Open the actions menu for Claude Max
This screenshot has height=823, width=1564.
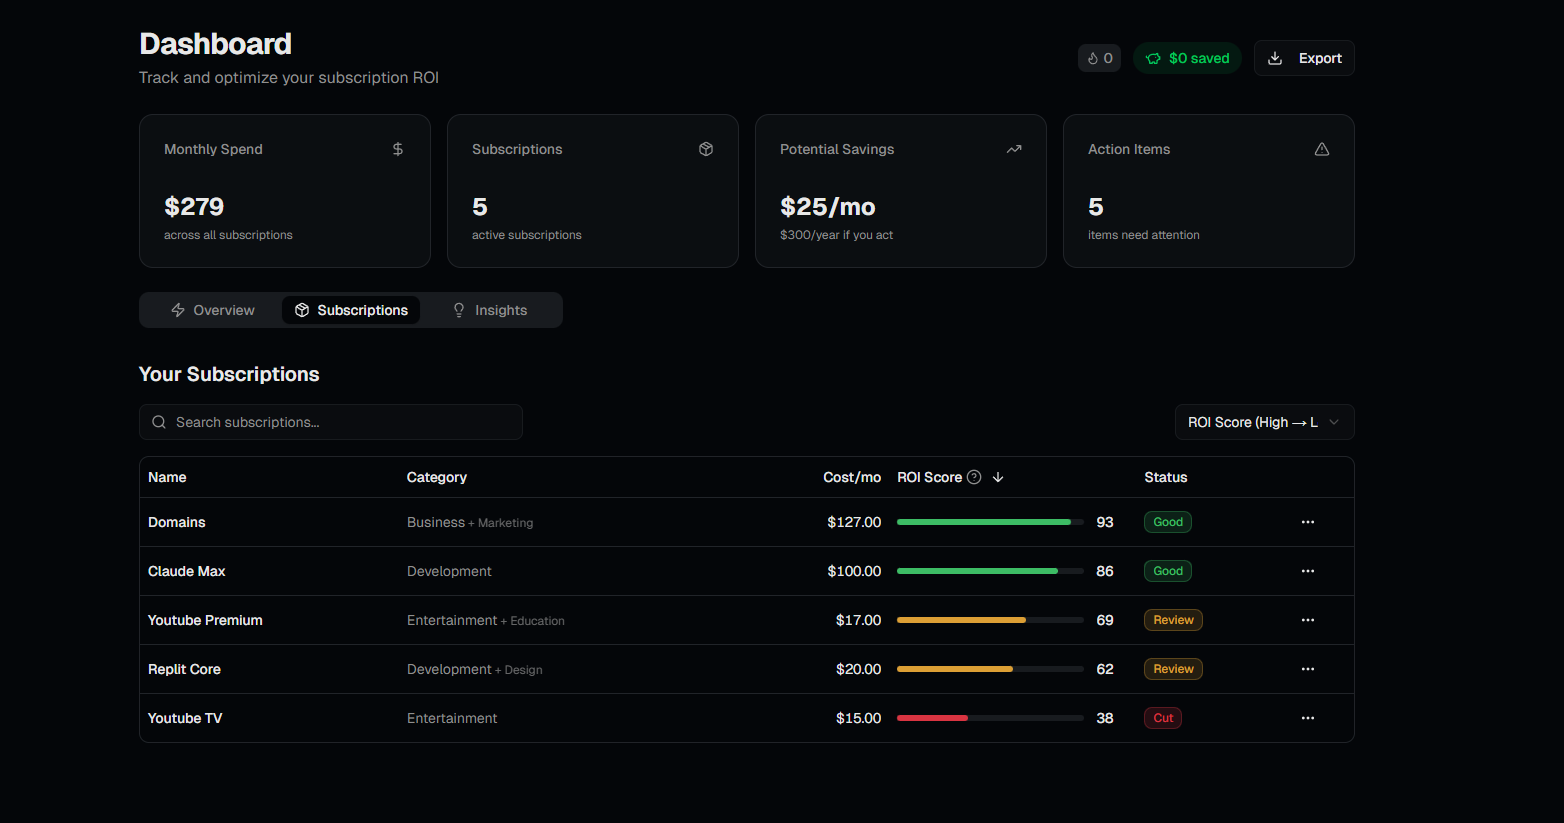click(1308, 570)
